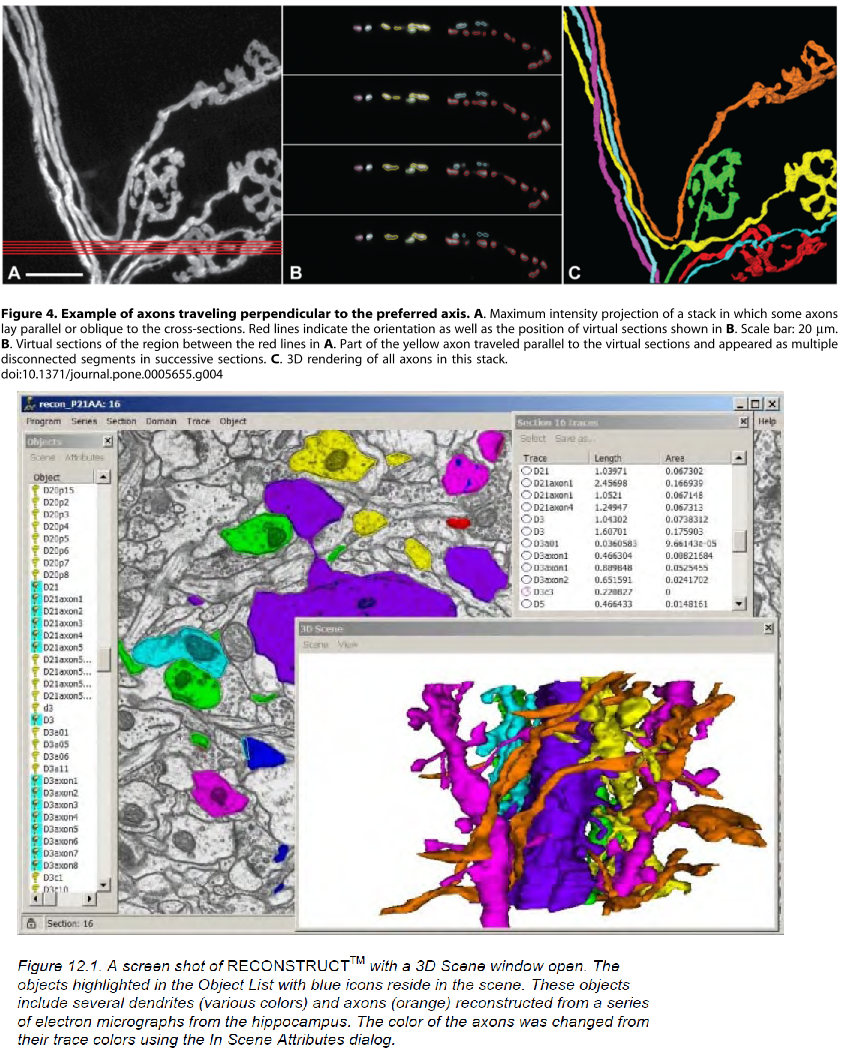Click the D3axon8 object icon
The image size is (841, 1052).
click(36, 865)
